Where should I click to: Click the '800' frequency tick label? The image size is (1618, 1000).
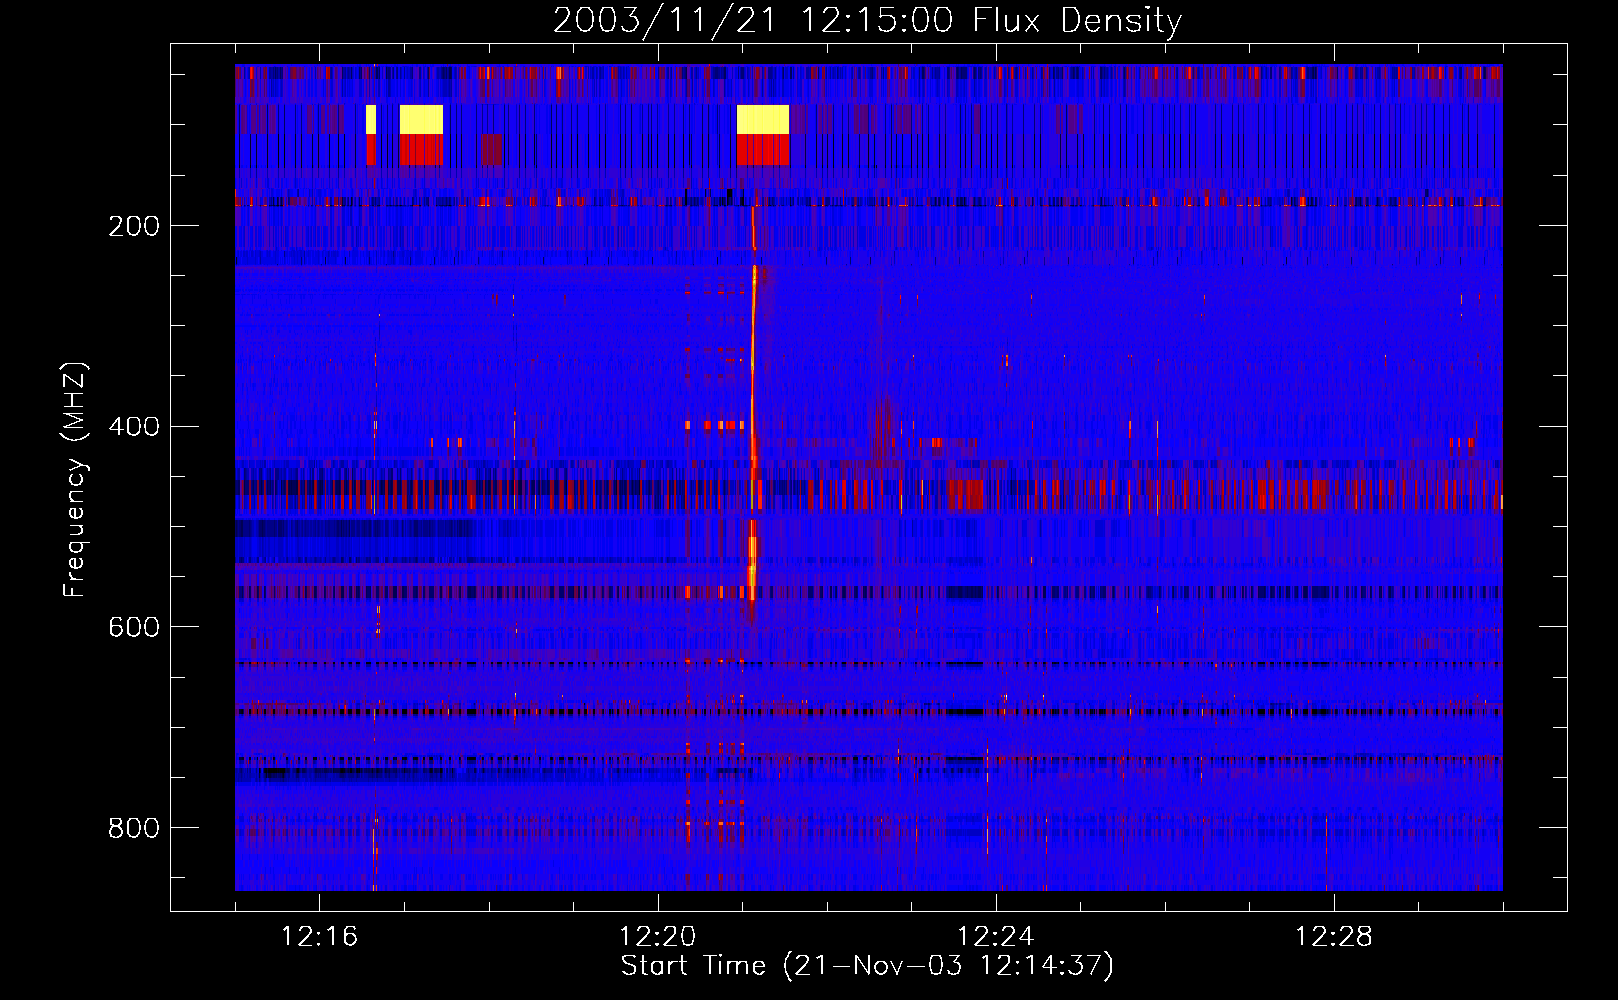click(134, 828)
